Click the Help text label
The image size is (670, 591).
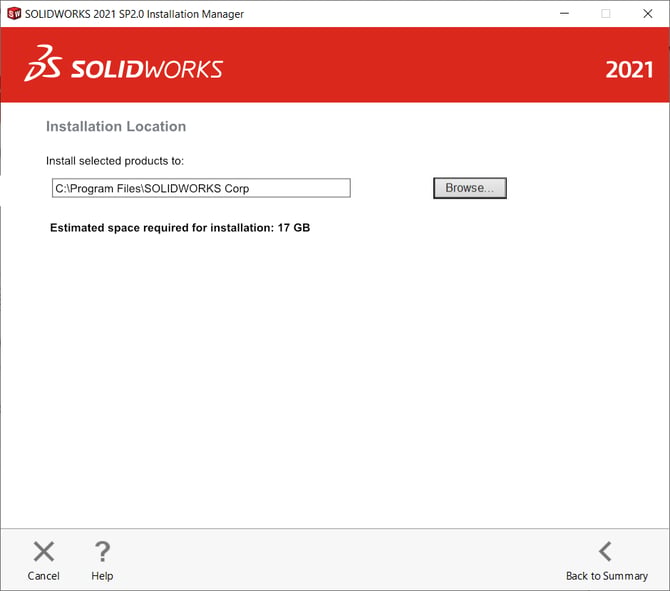point(102,576)
